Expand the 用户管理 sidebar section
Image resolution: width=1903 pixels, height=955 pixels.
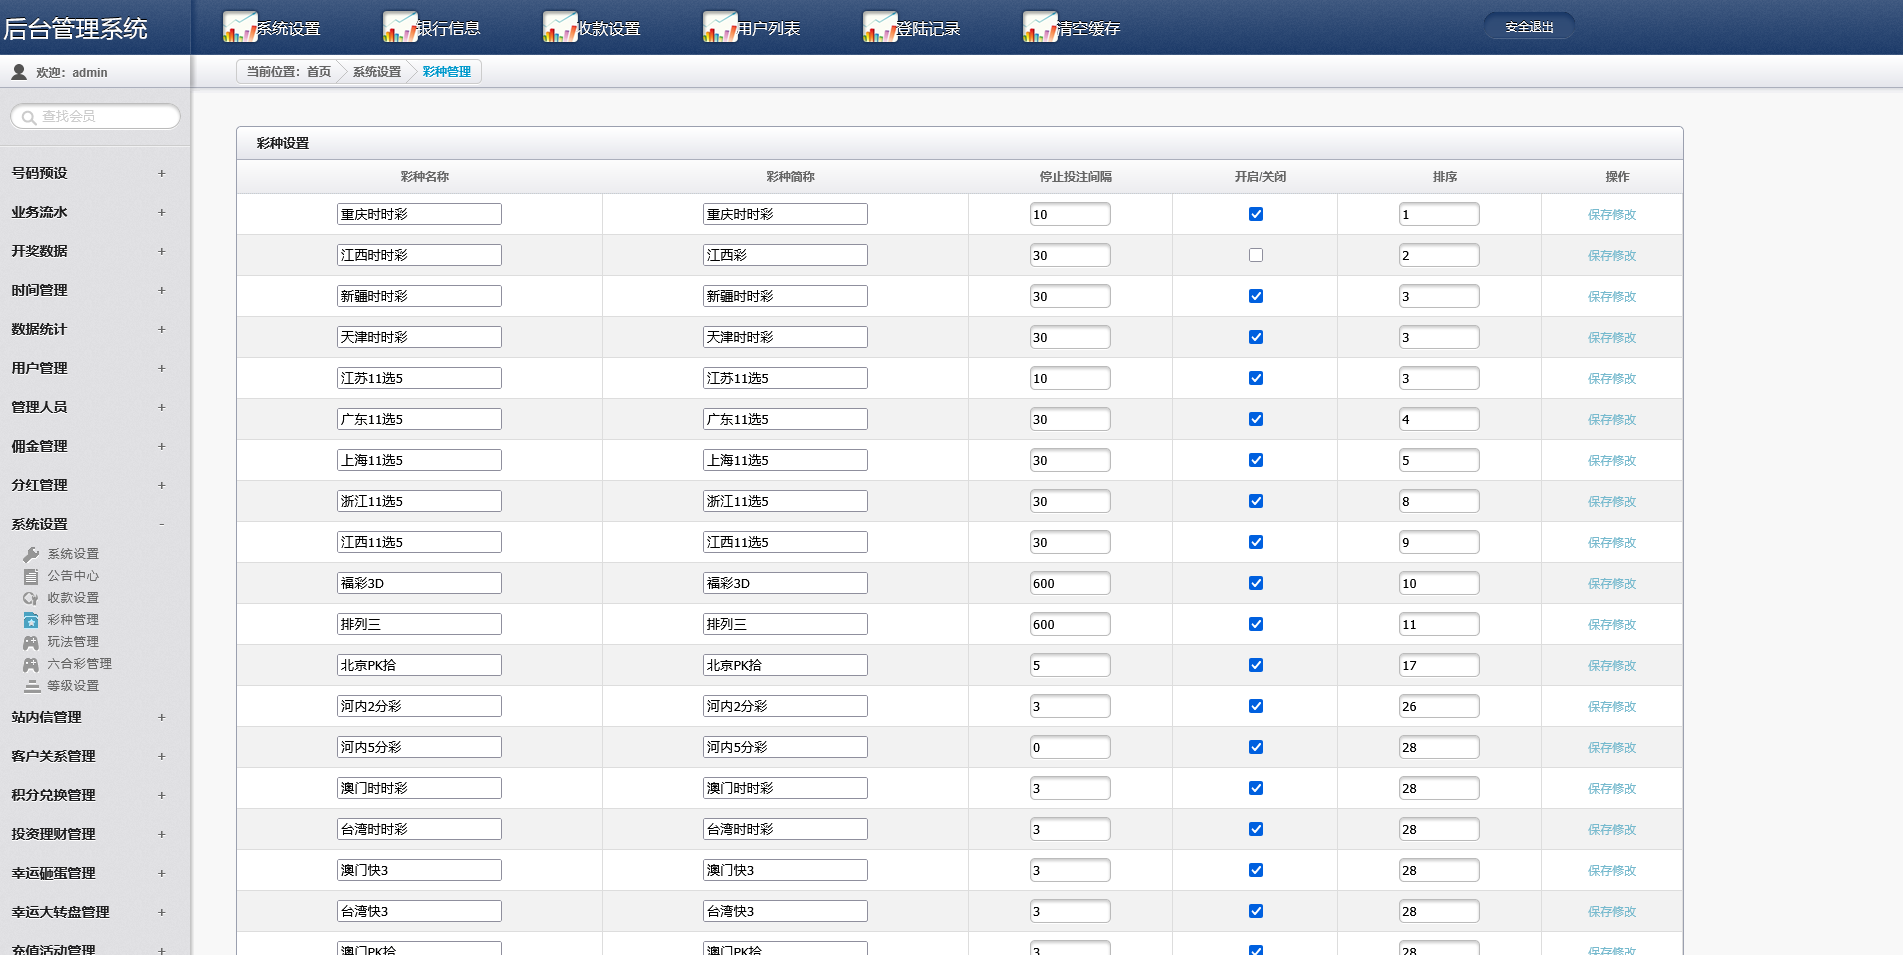coord(161,368)
